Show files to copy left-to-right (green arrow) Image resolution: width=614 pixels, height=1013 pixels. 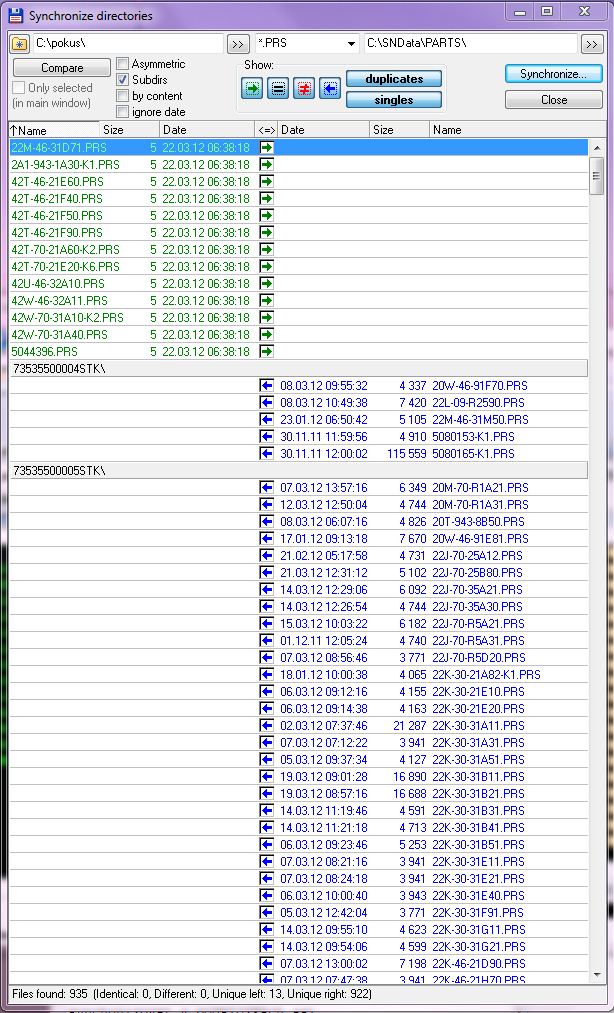coord(251,89)
